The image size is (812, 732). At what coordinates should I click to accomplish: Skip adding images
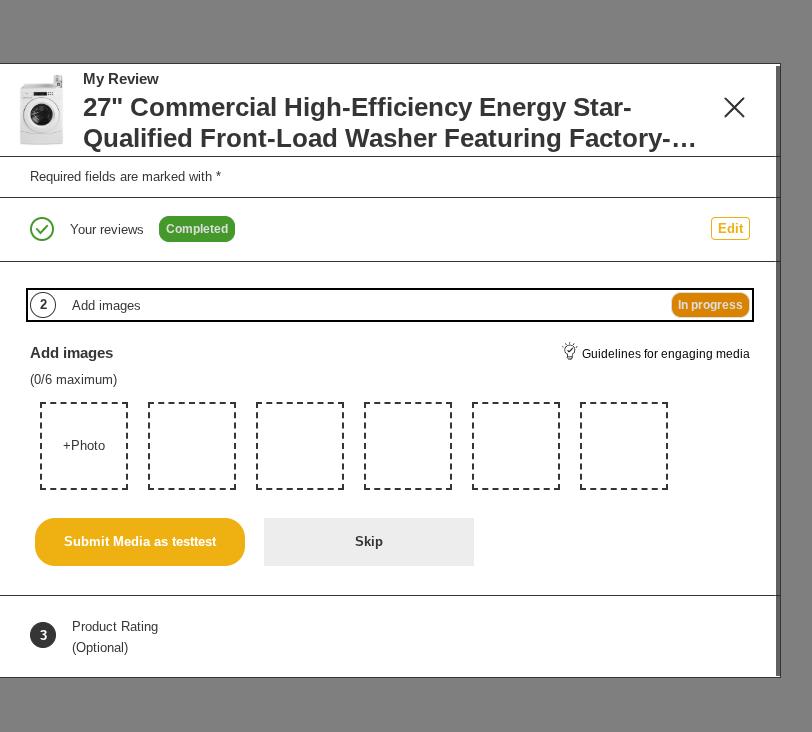(369, 541)
